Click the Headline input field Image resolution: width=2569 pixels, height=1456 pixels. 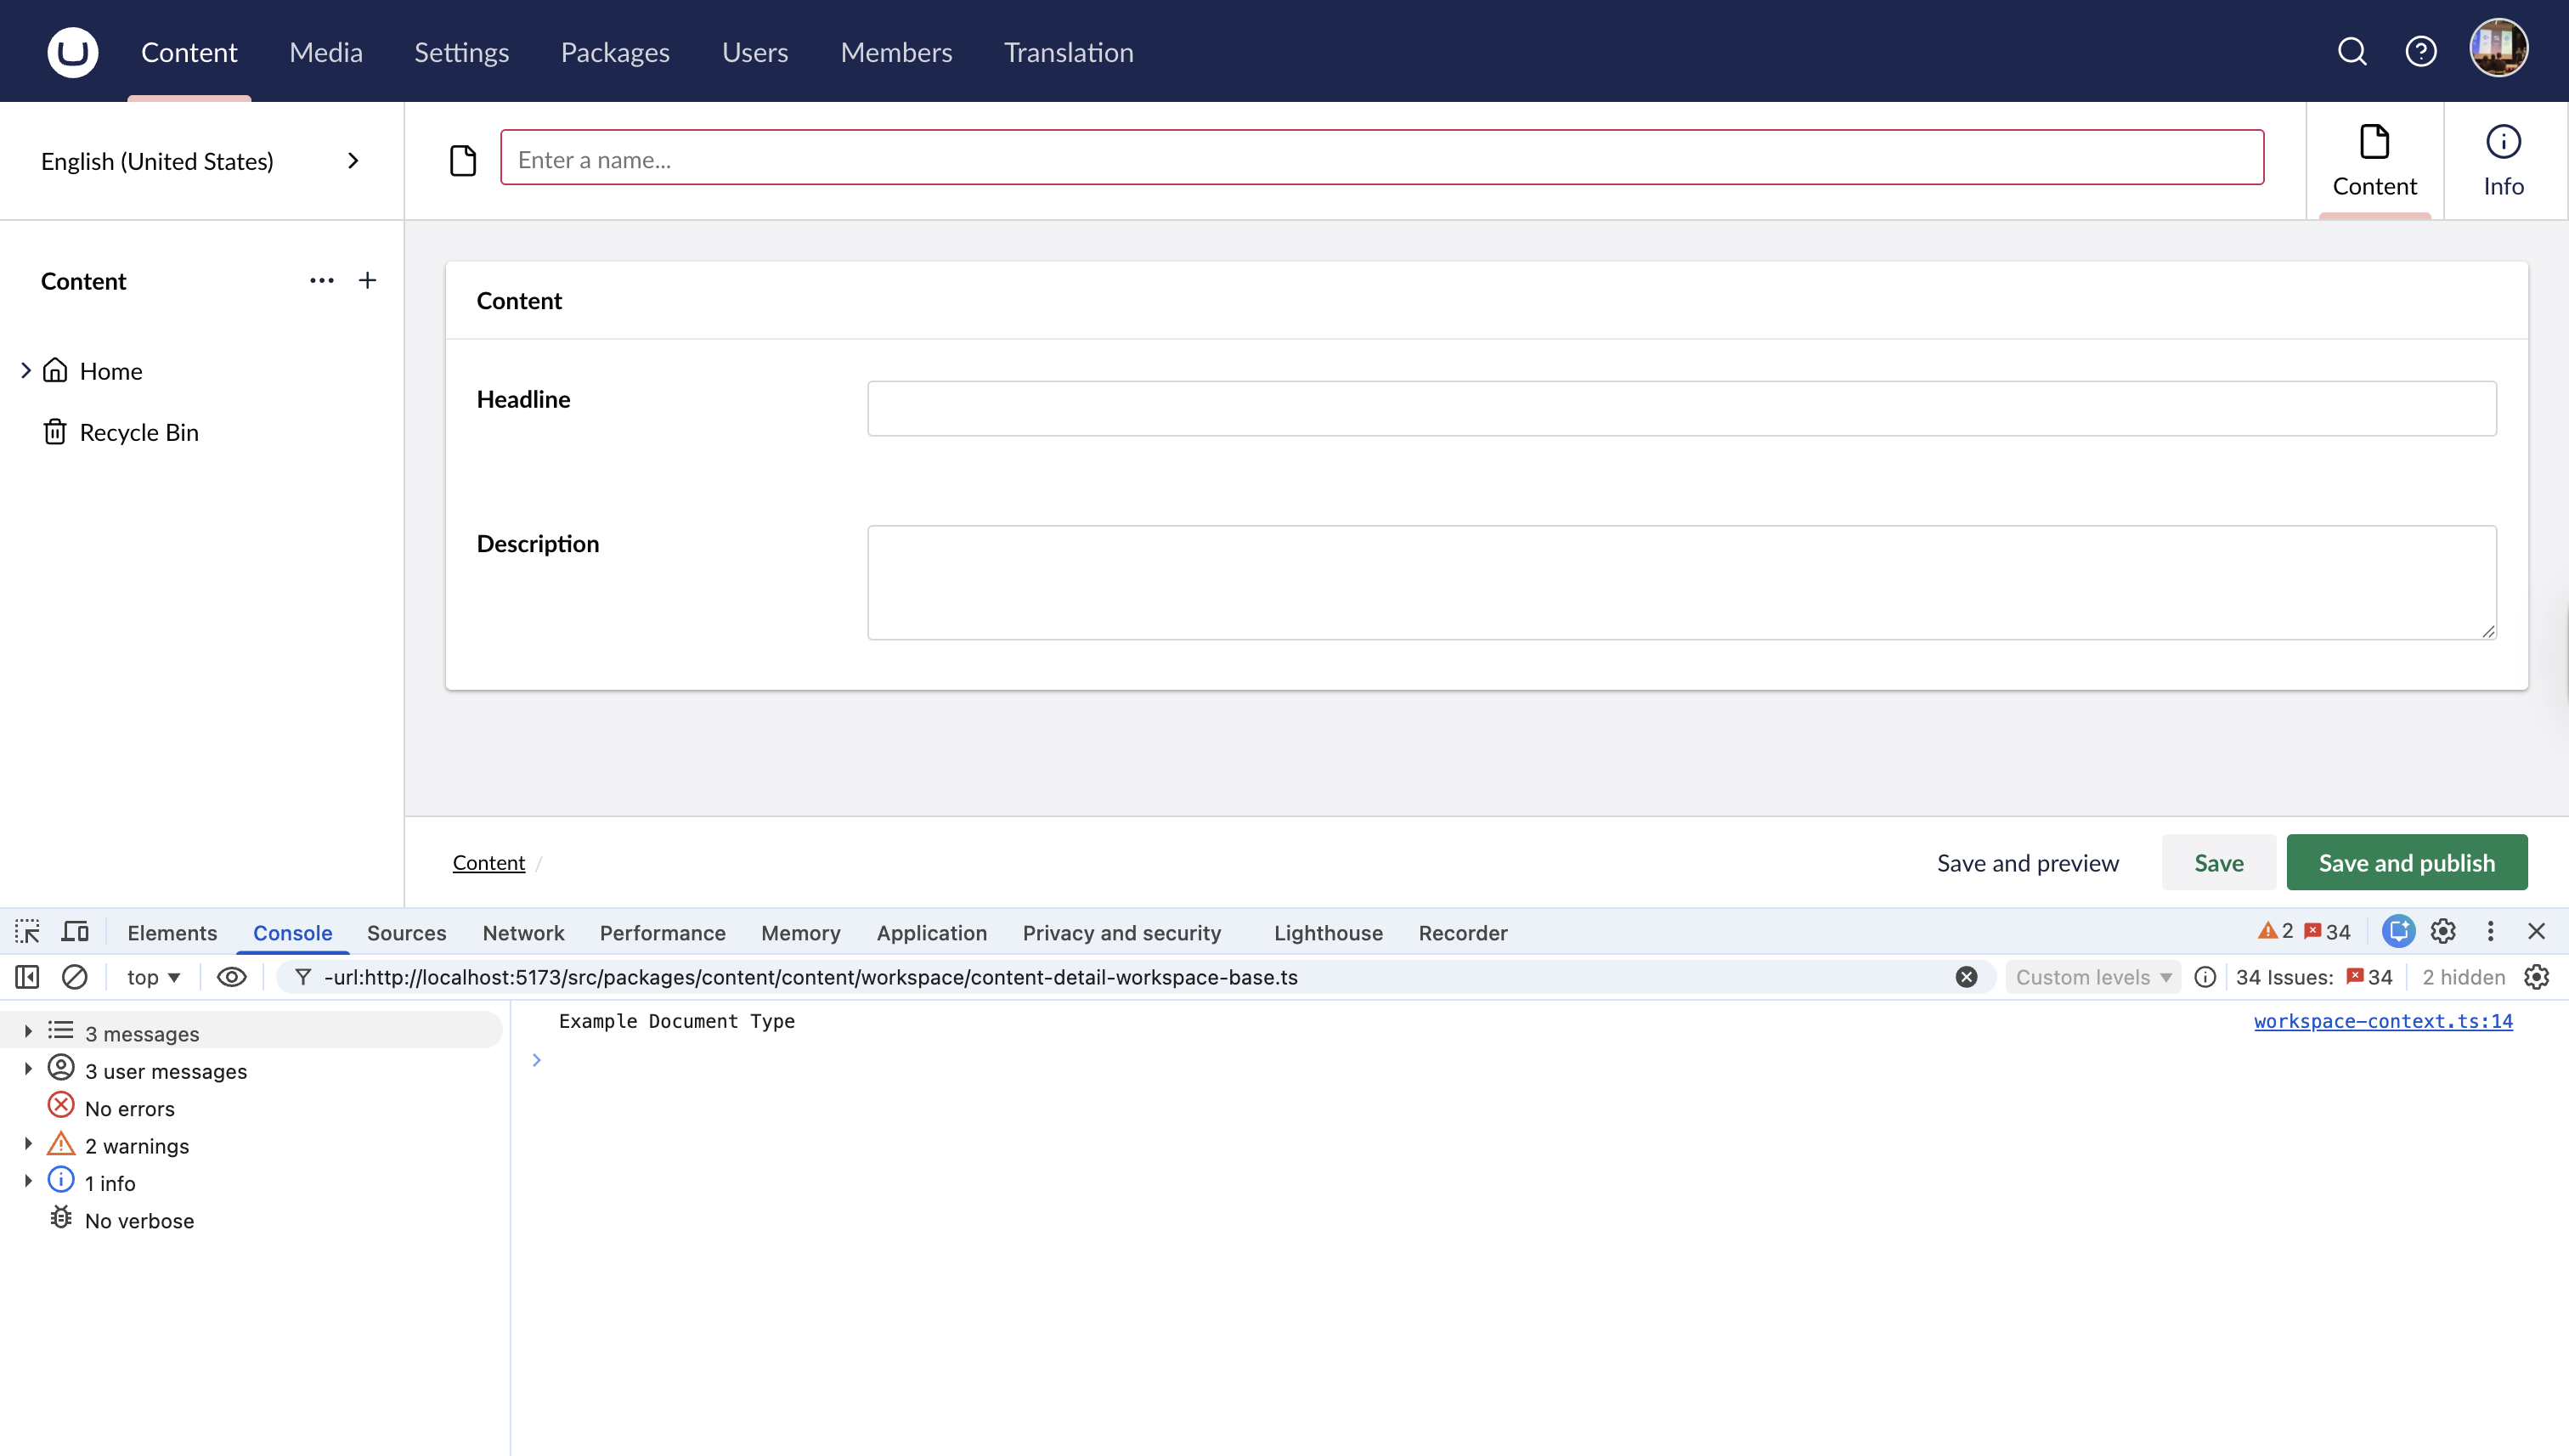tap(1682, 408)
